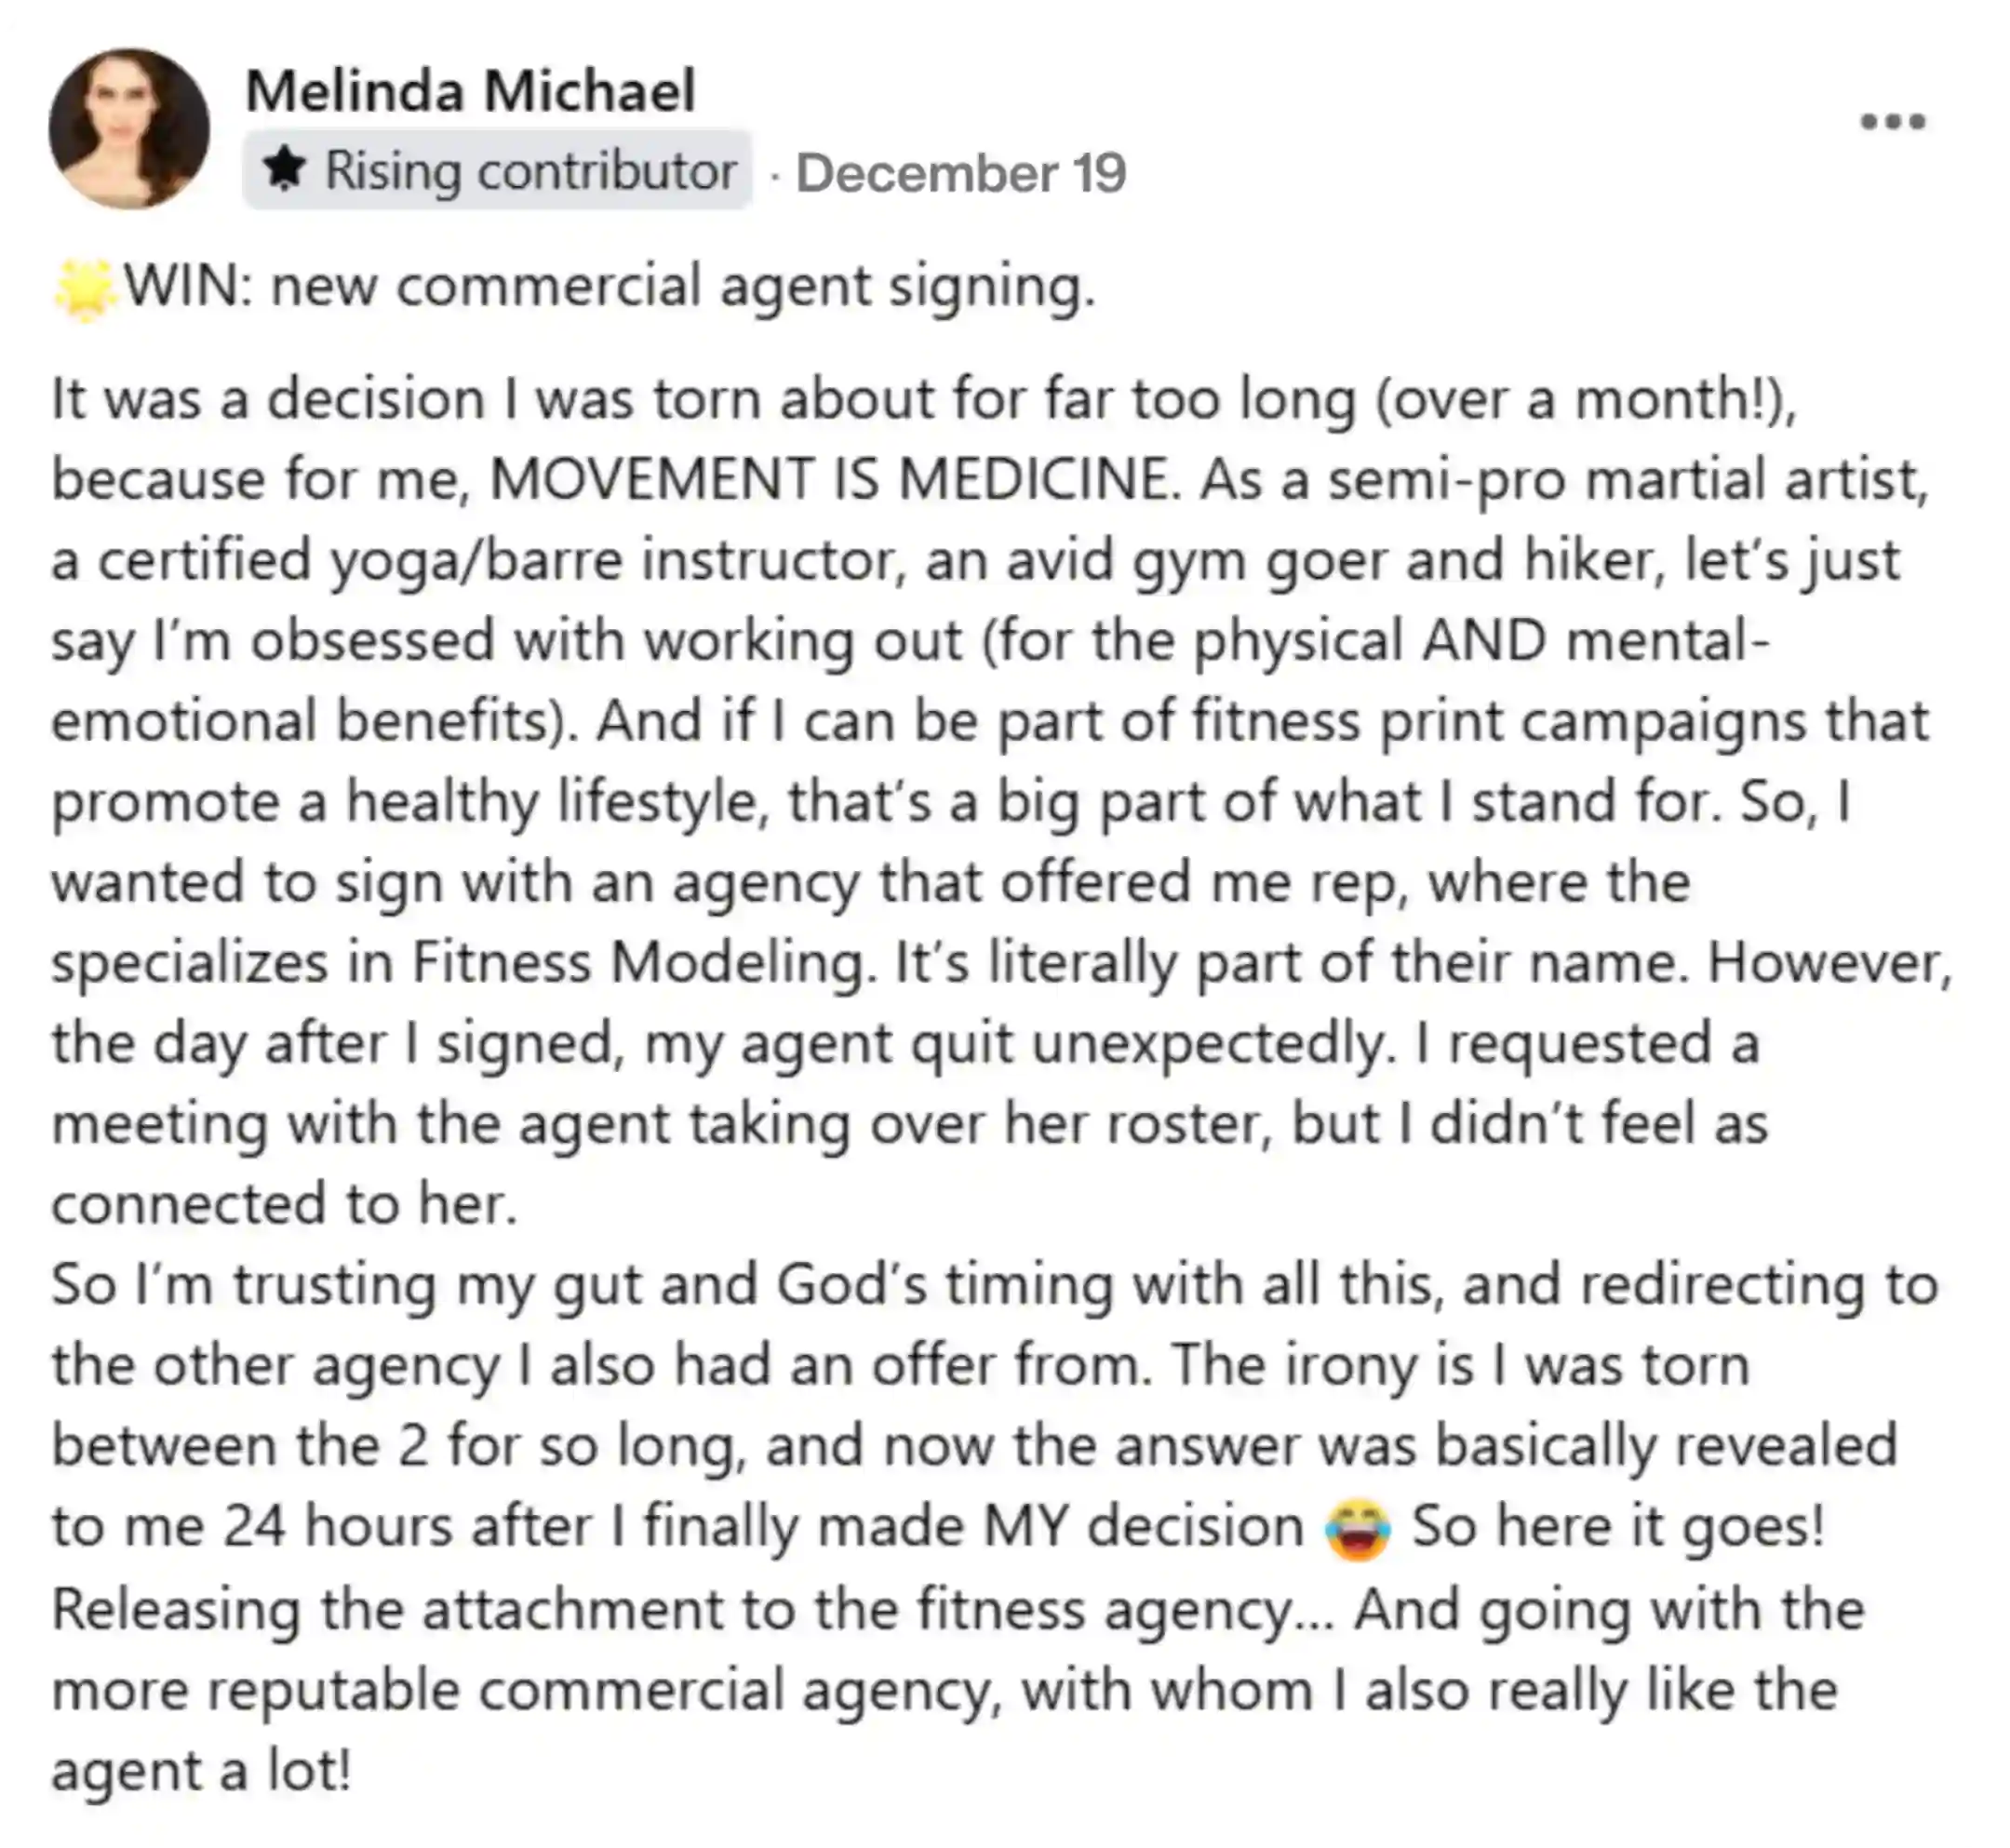Click the 'MOVEMENT IS MEDICINE' phrase
This screenshot has width=2010, height=1848.
828,478
